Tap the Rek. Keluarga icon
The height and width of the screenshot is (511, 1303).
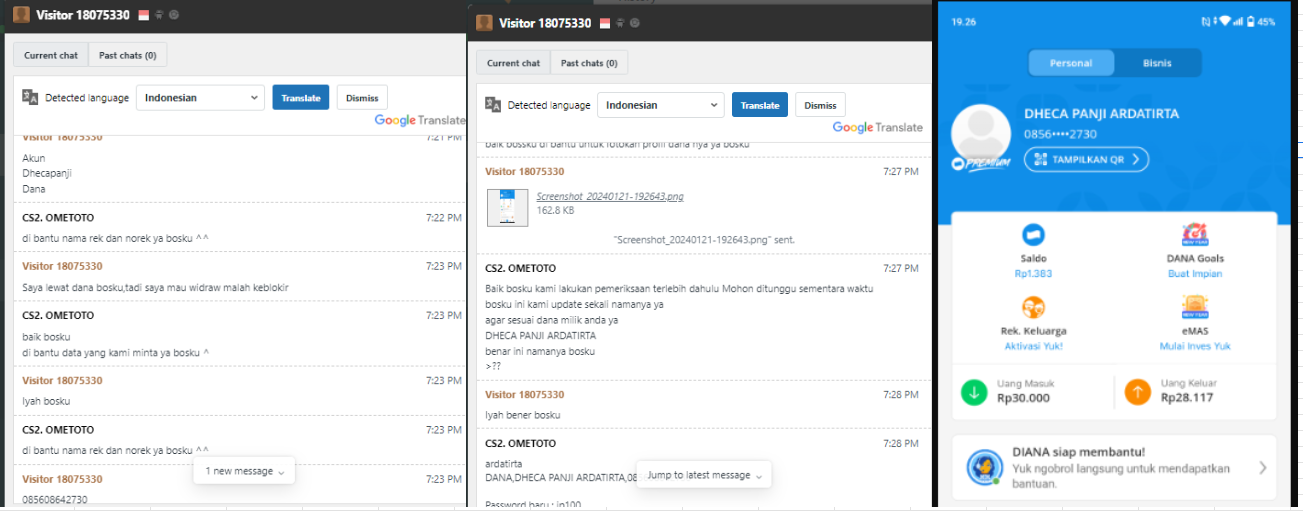(x=1033, y=307)
